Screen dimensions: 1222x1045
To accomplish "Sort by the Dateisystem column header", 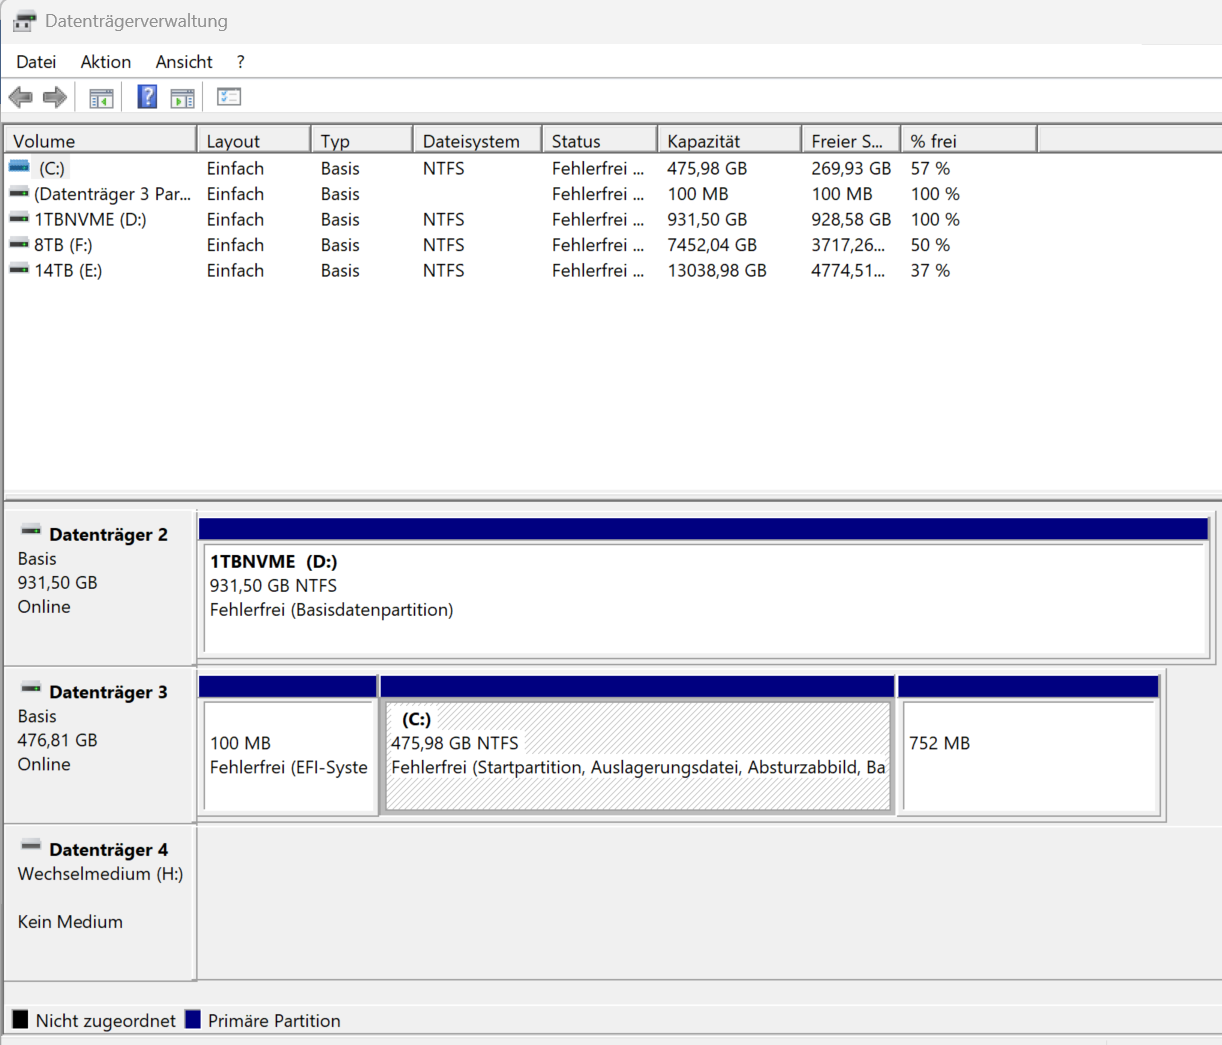I will 477,141.
